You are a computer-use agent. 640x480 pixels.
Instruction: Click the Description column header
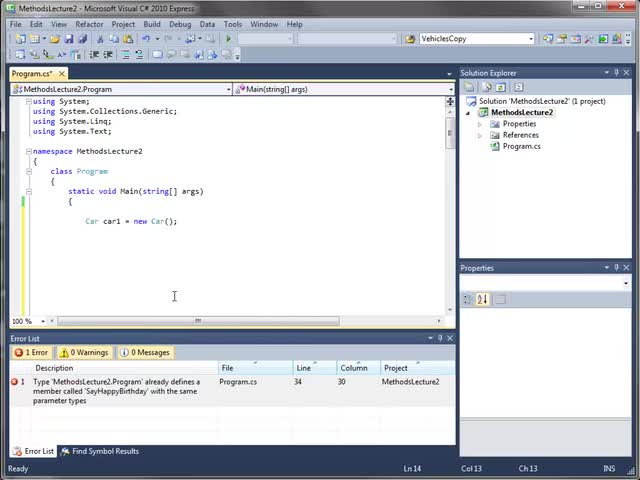pyautogui.click(x=54, y=368)
